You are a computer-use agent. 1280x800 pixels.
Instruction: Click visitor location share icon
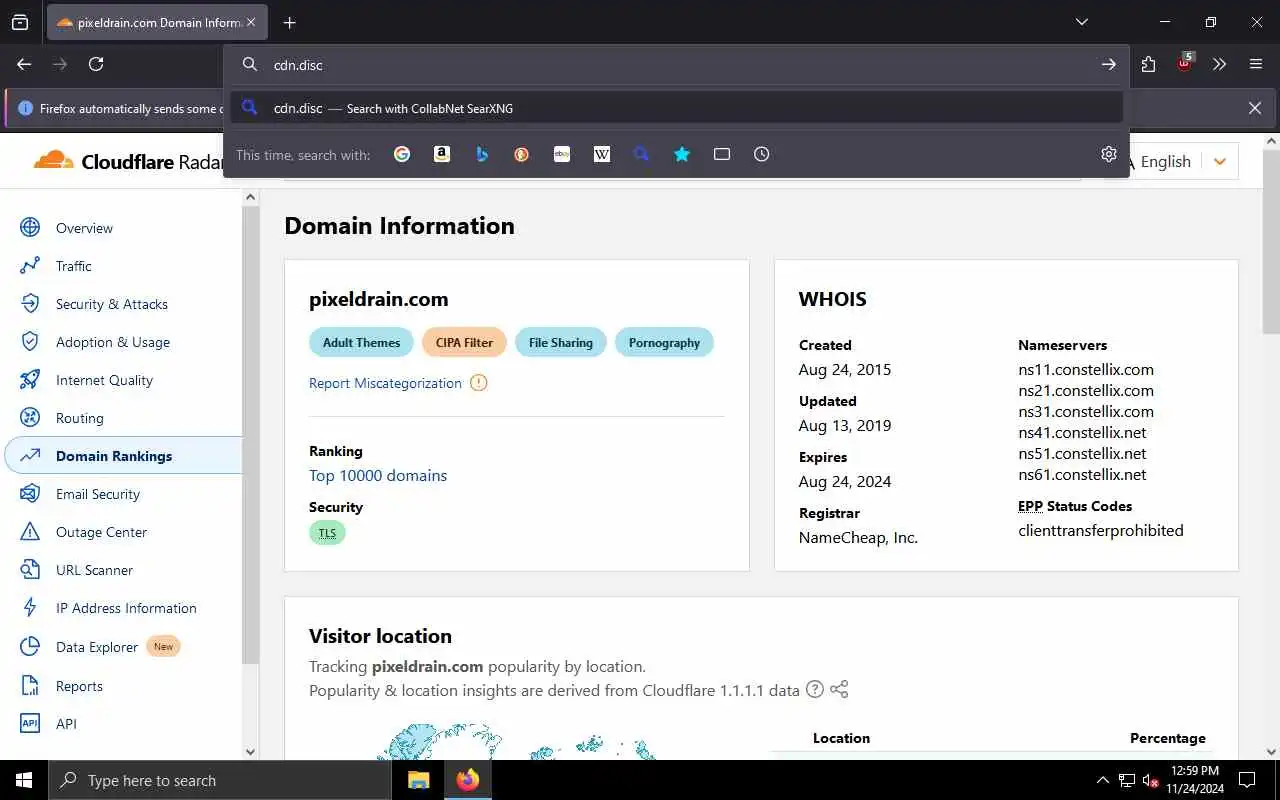(x=839, y=689)
